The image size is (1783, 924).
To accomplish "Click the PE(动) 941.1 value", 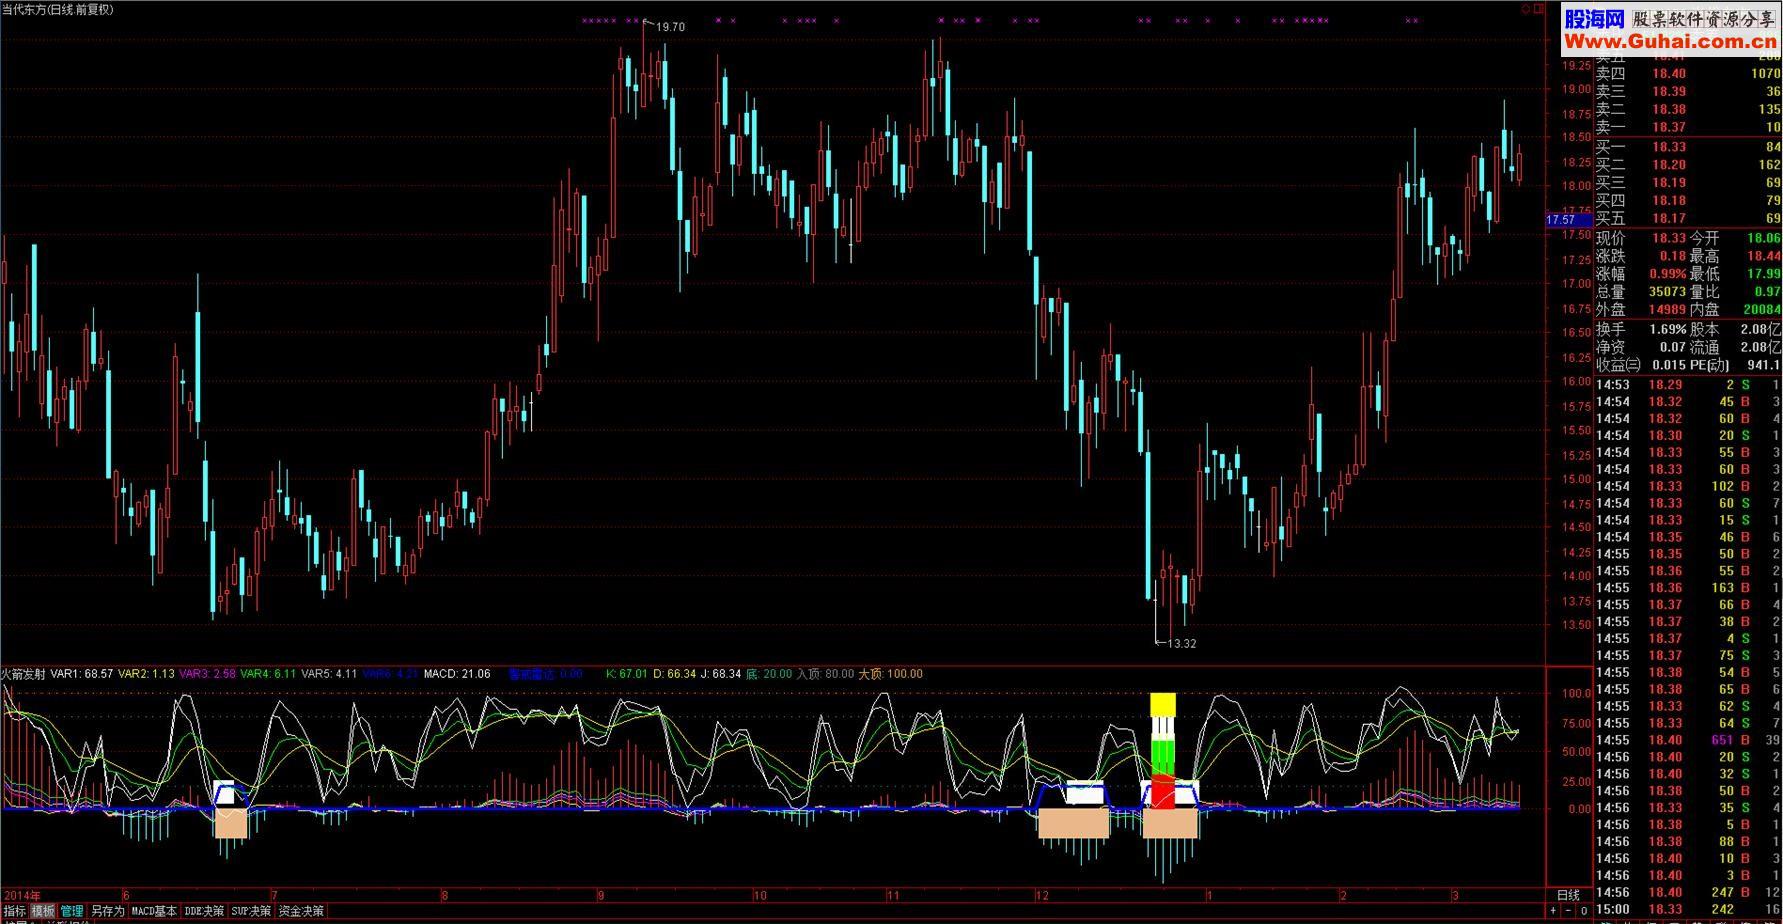I will coord(1763,365).
